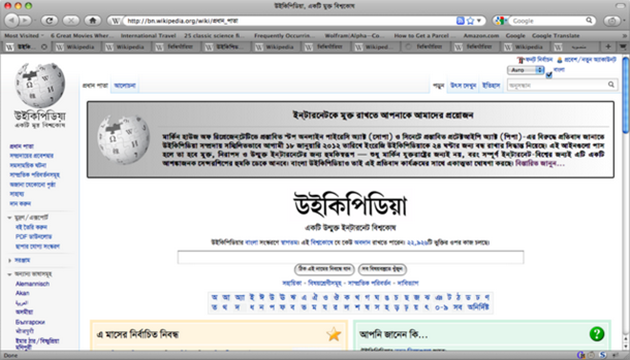The height and width of the screenshot is (360, 630).
Task: Open the Auto font selection dropdown
Action: 526,70
